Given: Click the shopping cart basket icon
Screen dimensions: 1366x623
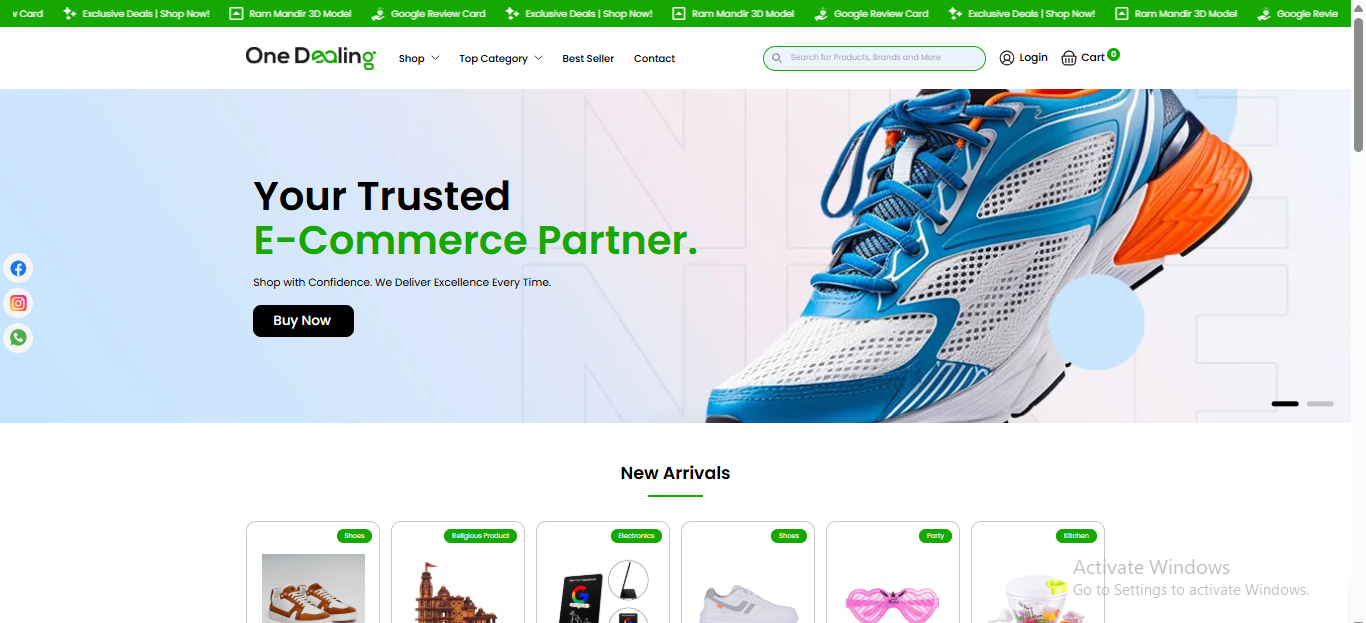Looking at the screenshot, I should click(1069, 58).
